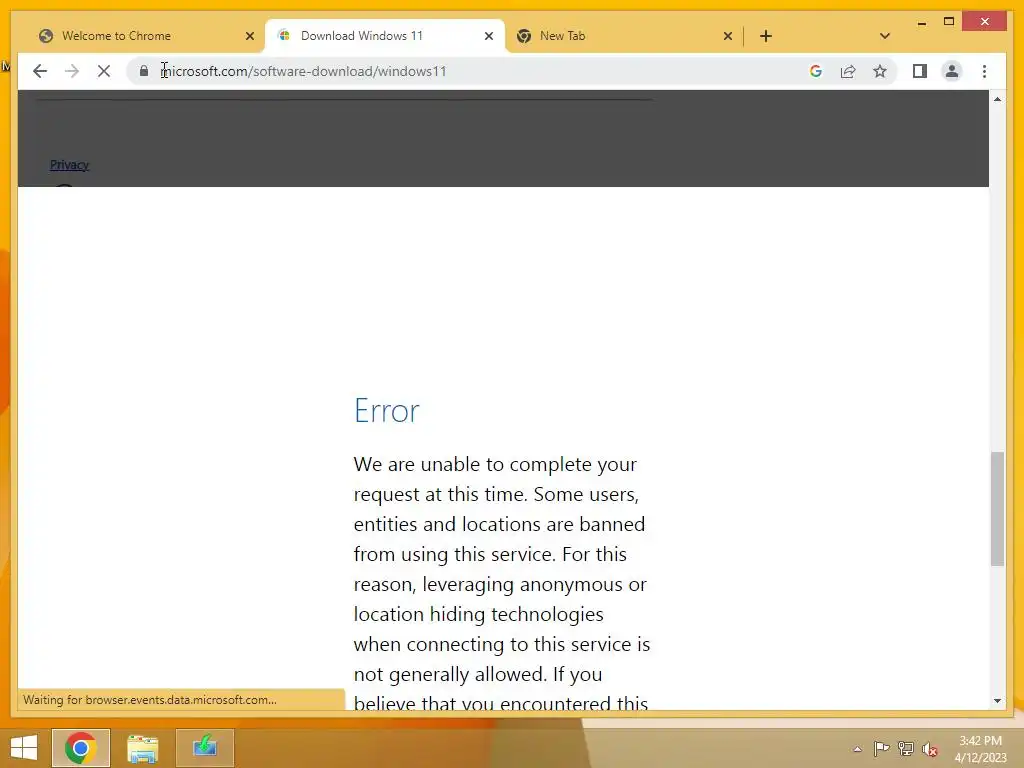
Task: Click the Google icon in address bar
Action: click(x=816, y=71)
